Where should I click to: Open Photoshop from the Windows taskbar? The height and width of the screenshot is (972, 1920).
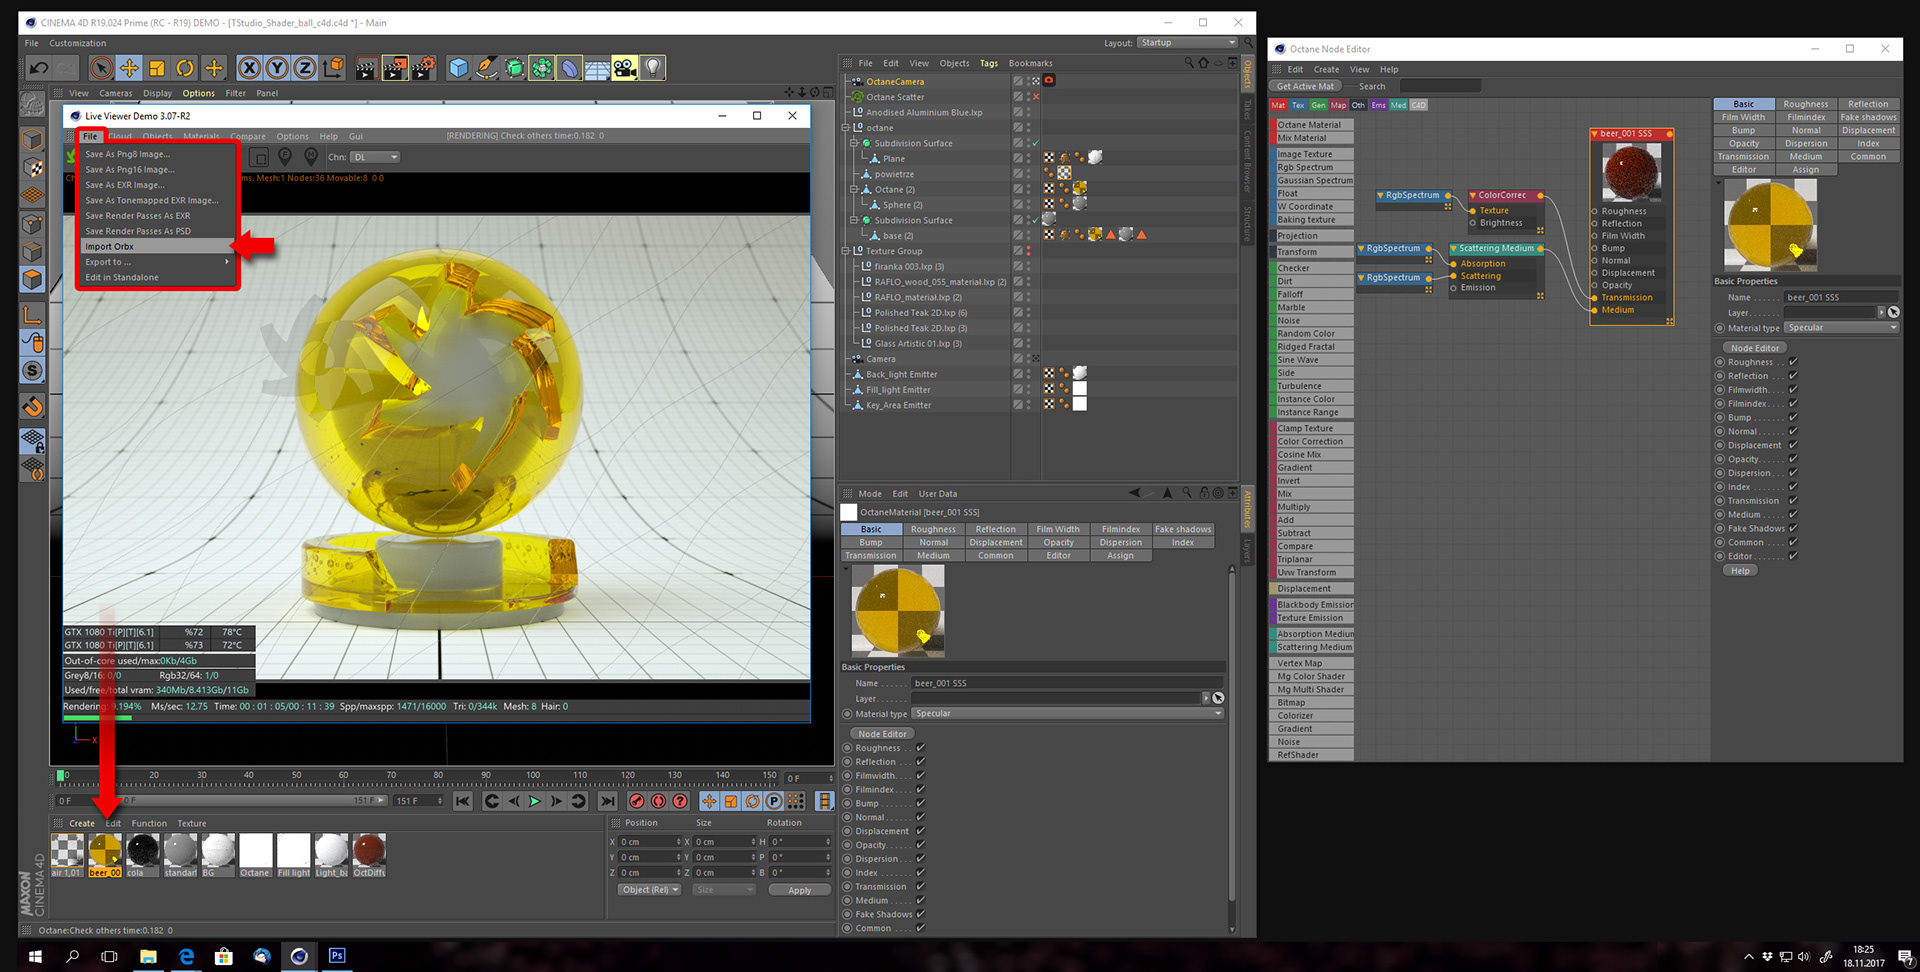337,956
